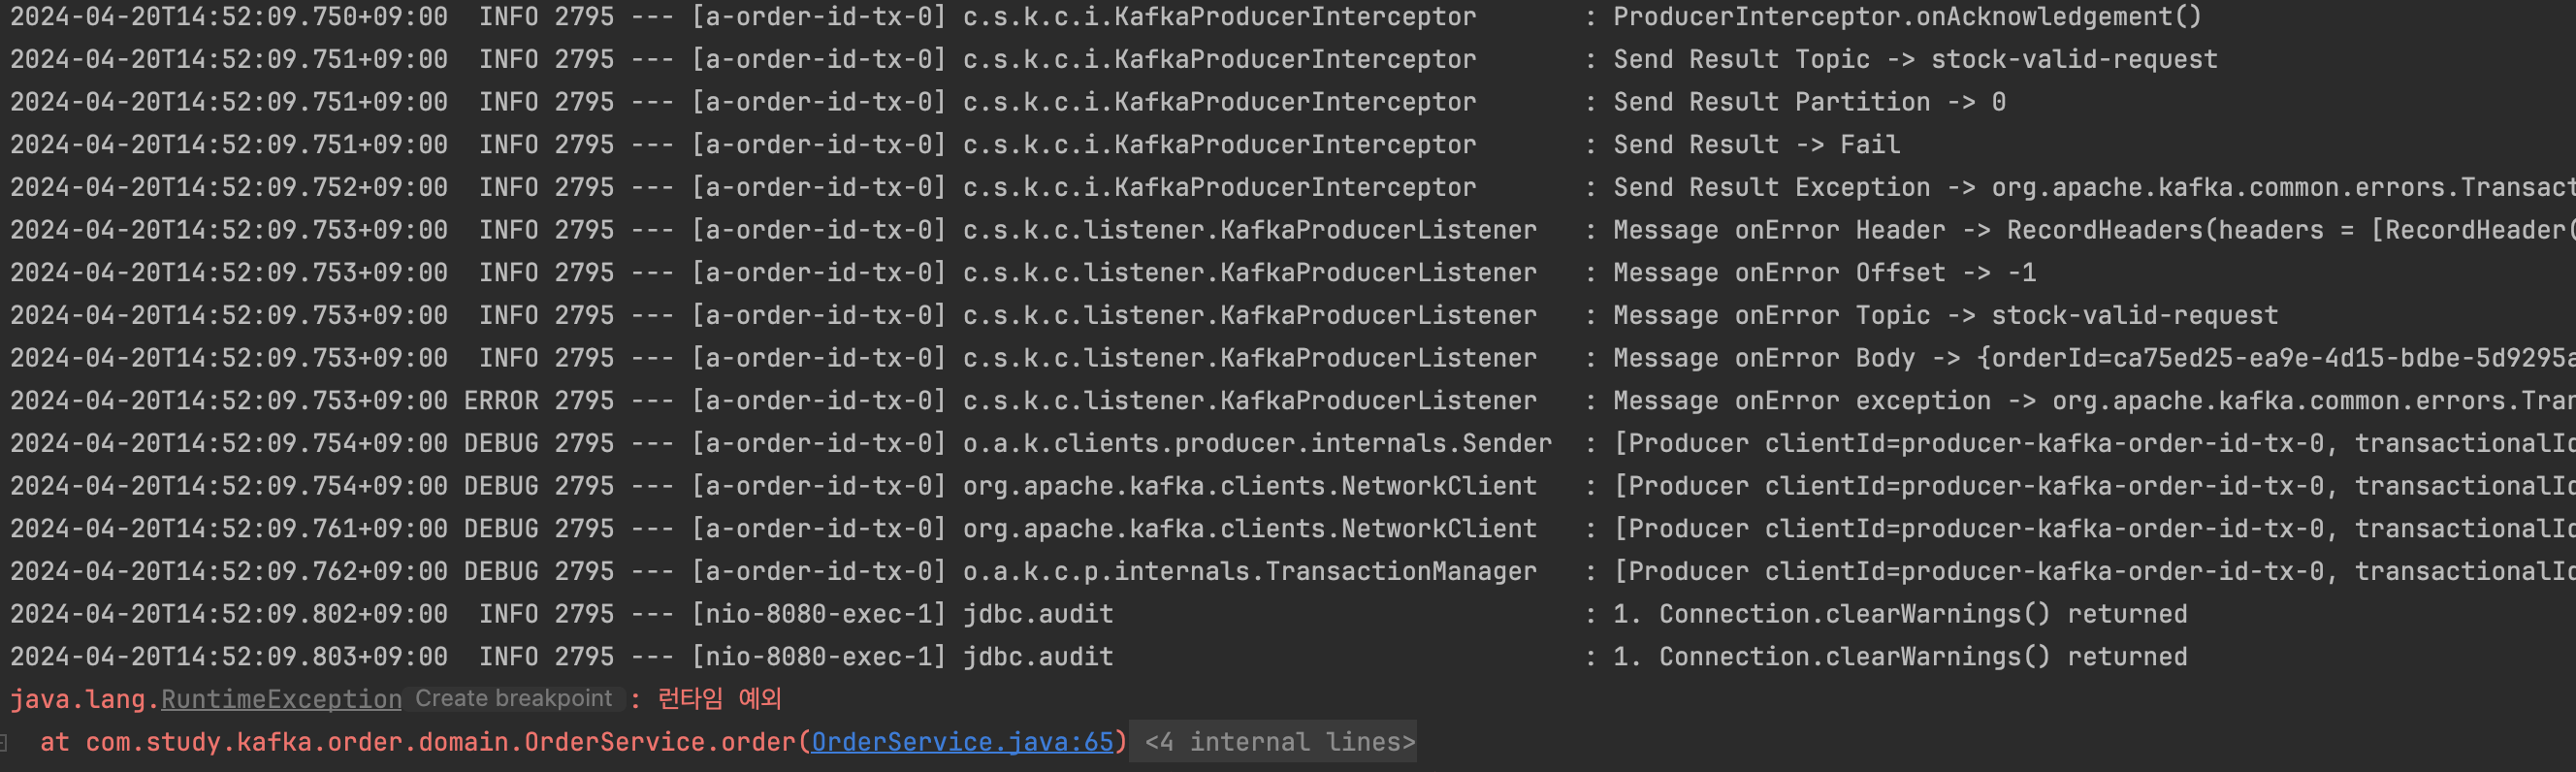
Task: Click the 'Send Result -> Fail' log message
Action: [1756, 145]
